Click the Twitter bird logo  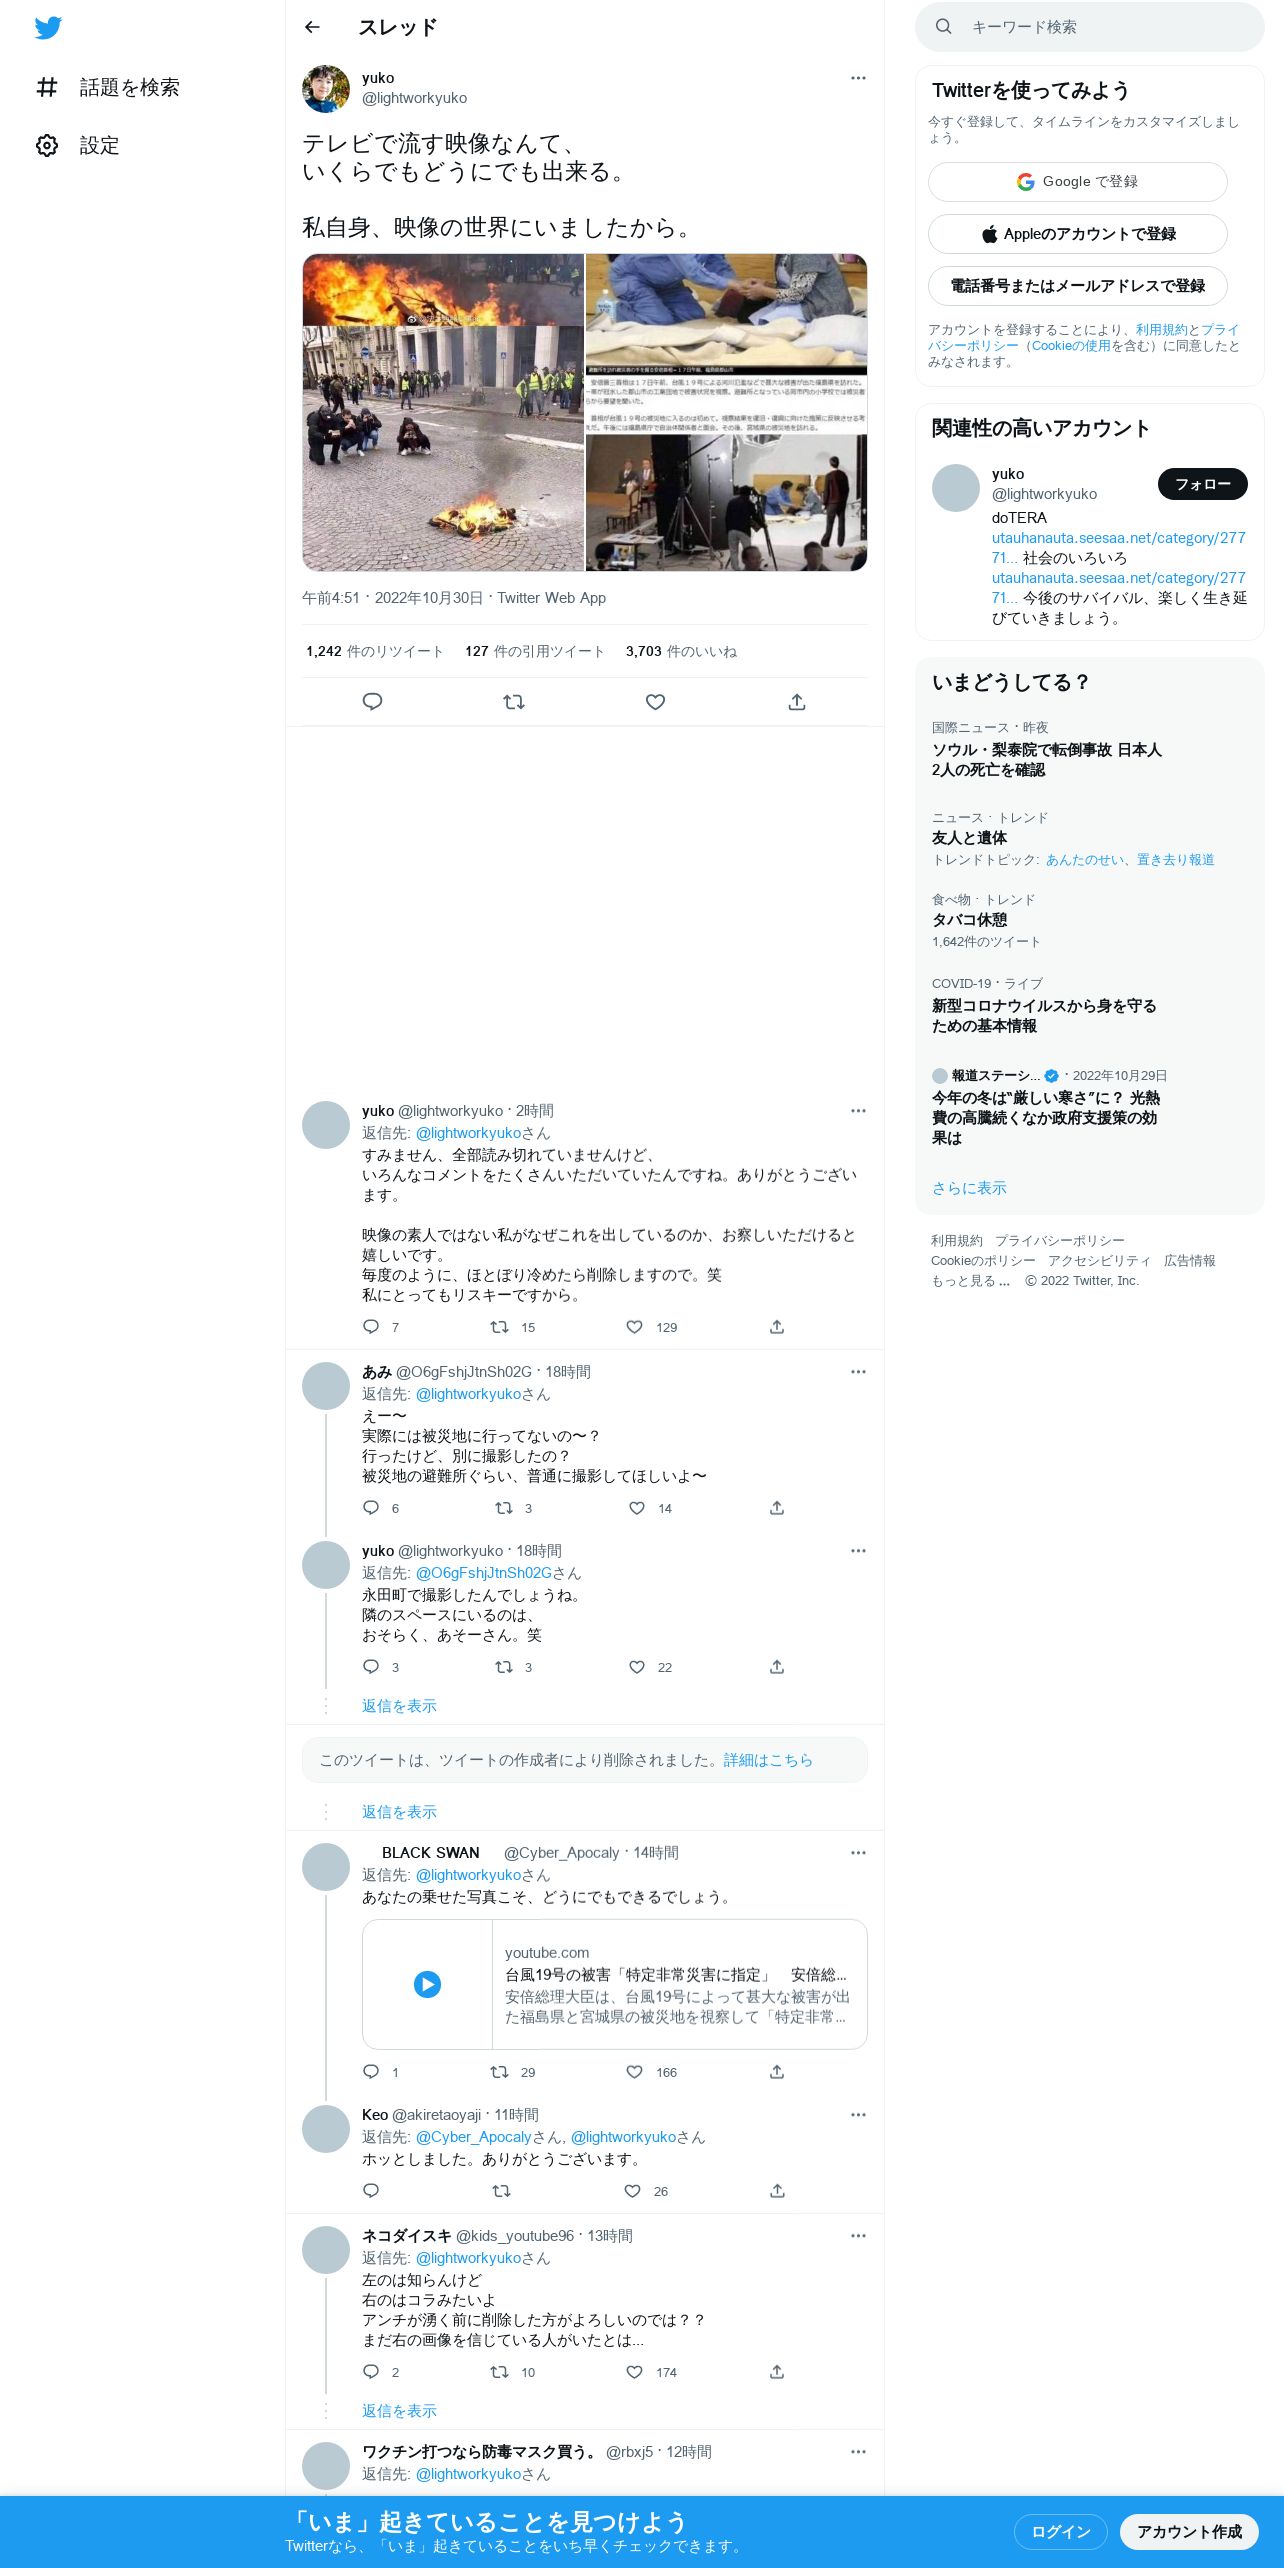[48, 28]
